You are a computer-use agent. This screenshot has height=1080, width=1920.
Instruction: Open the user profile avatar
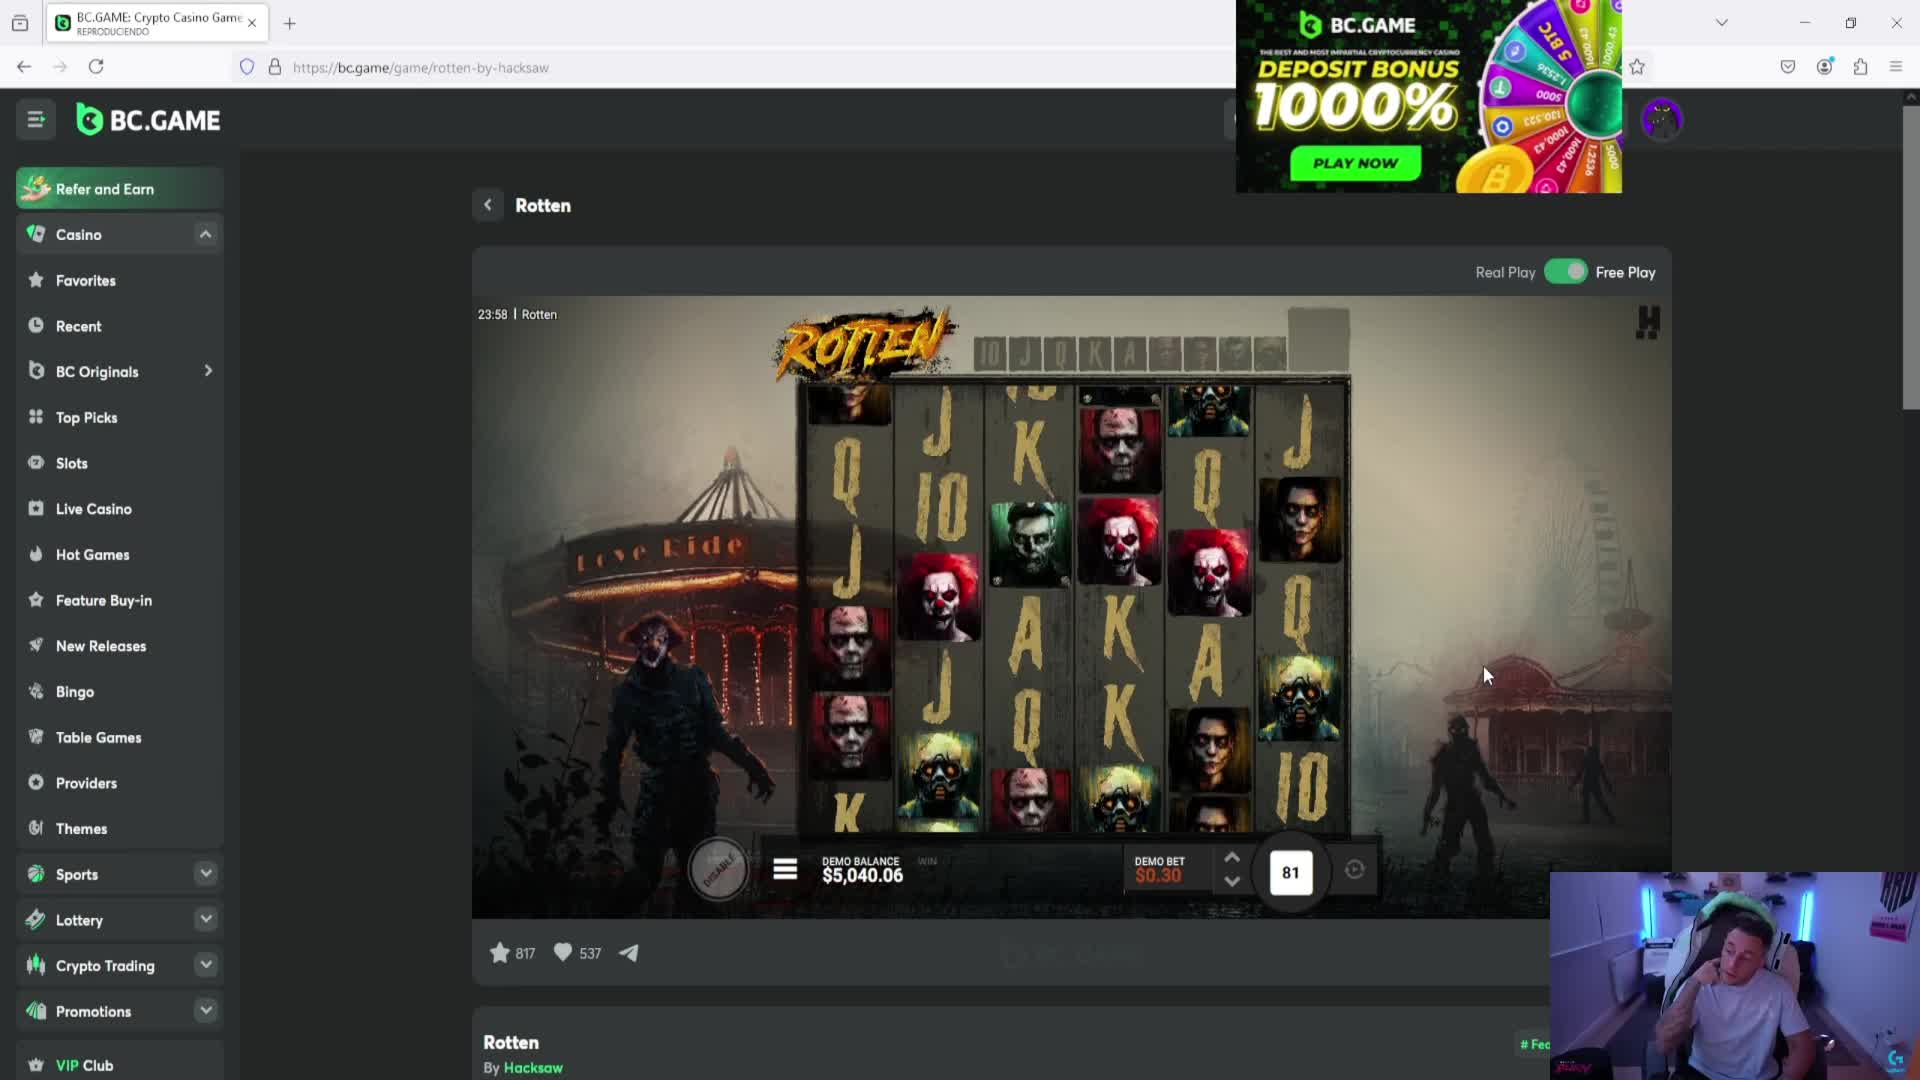(1661, 120)
